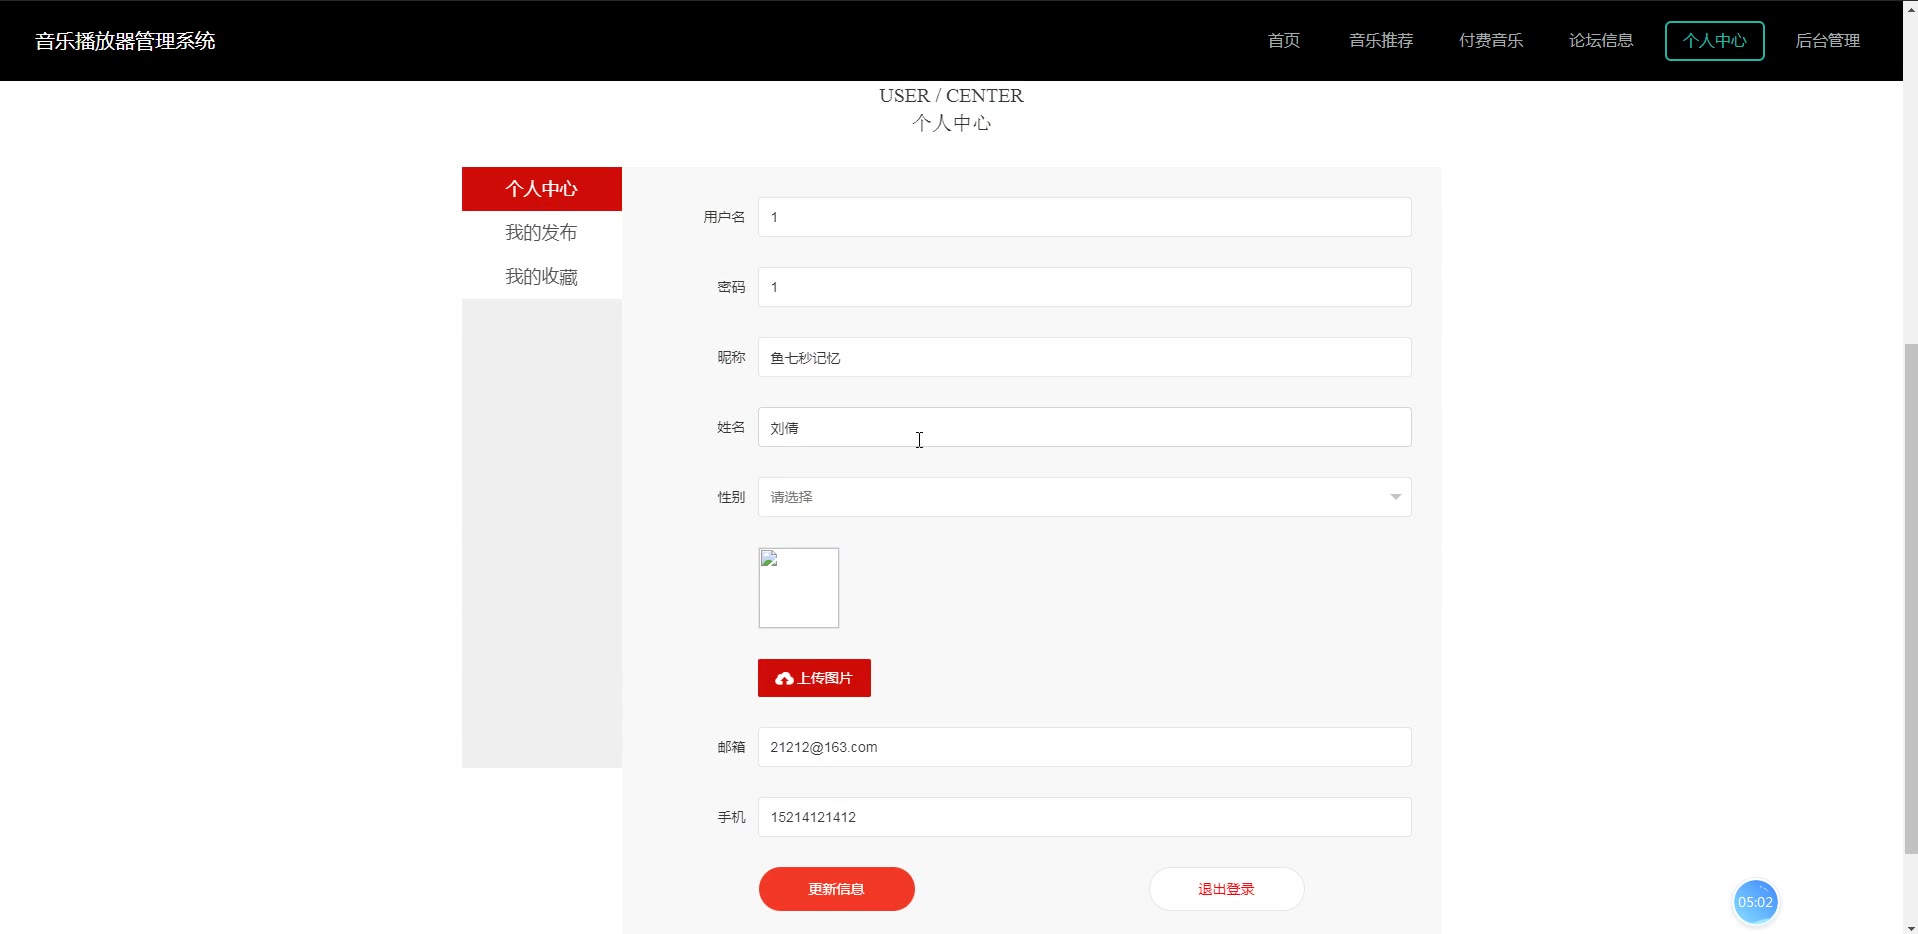
Task: Focus the 邮箱 input field
Action: pos(1084,747)
